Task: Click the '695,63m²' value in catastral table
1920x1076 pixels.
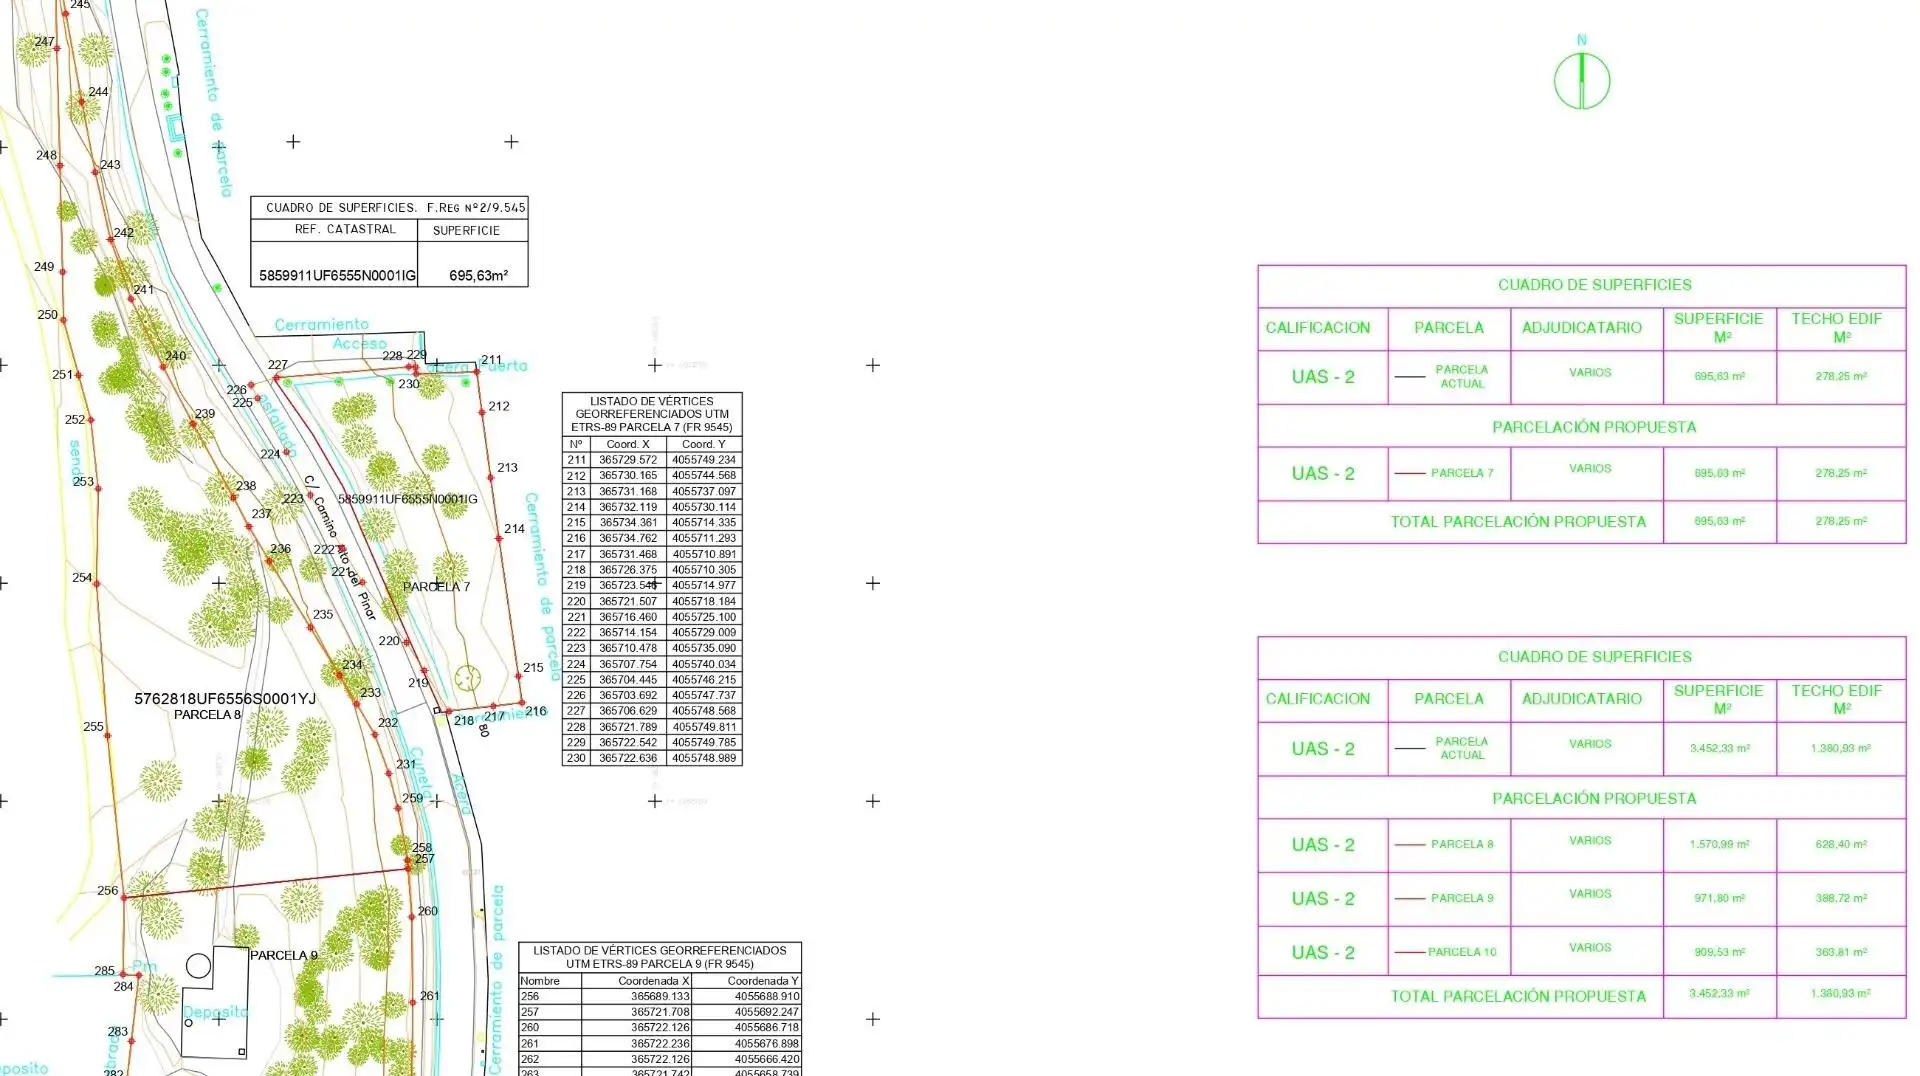Action: point(478,275)
